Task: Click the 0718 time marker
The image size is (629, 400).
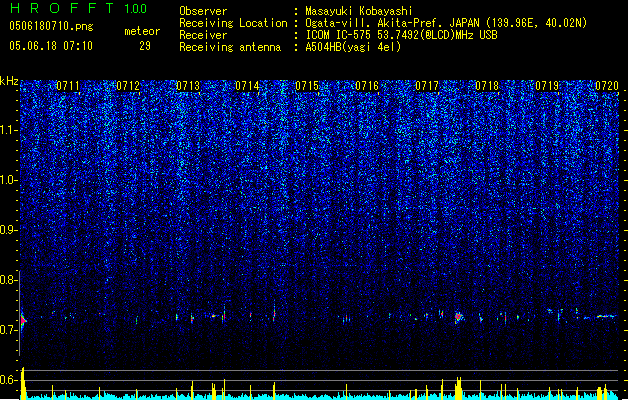Action: point(487,86)
